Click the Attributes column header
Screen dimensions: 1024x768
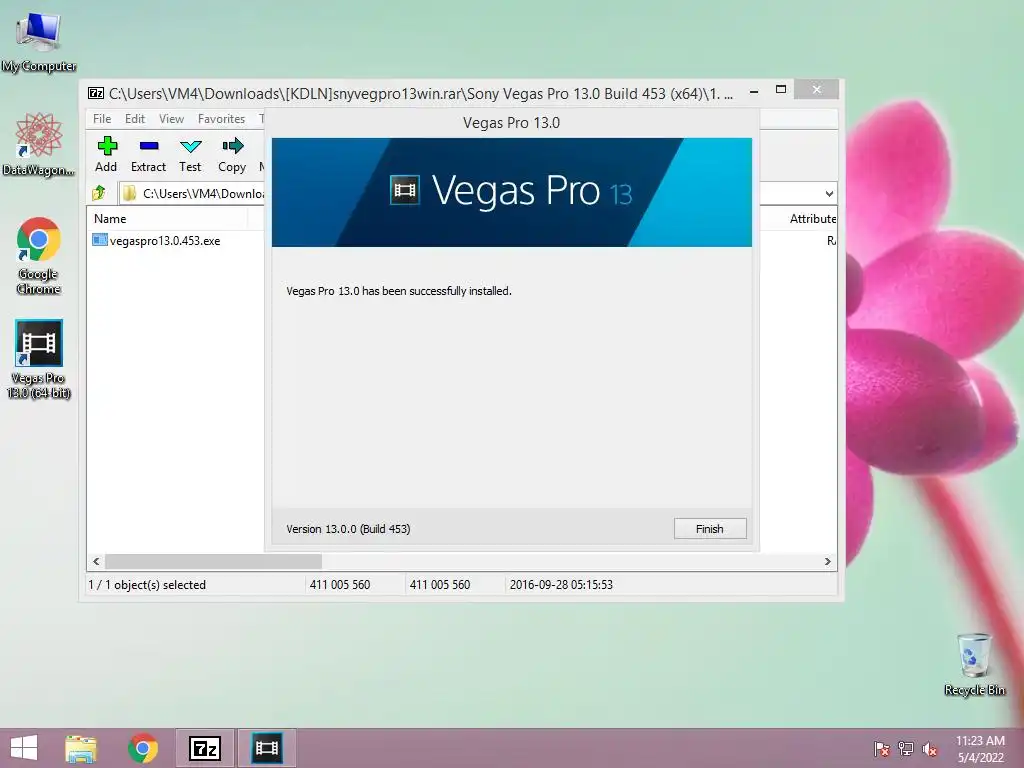812,219
